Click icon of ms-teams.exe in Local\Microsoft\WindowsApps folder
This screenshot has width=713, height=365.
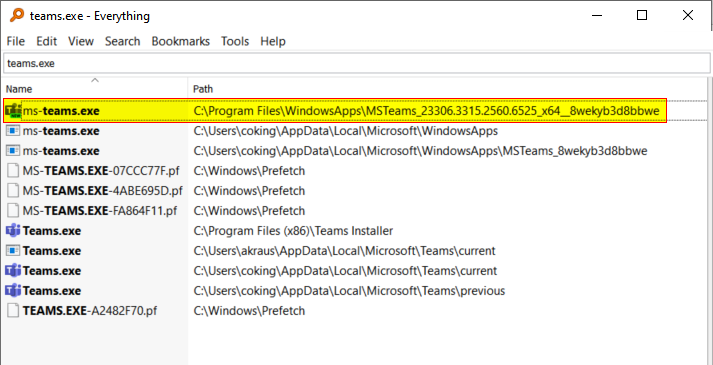14,131
